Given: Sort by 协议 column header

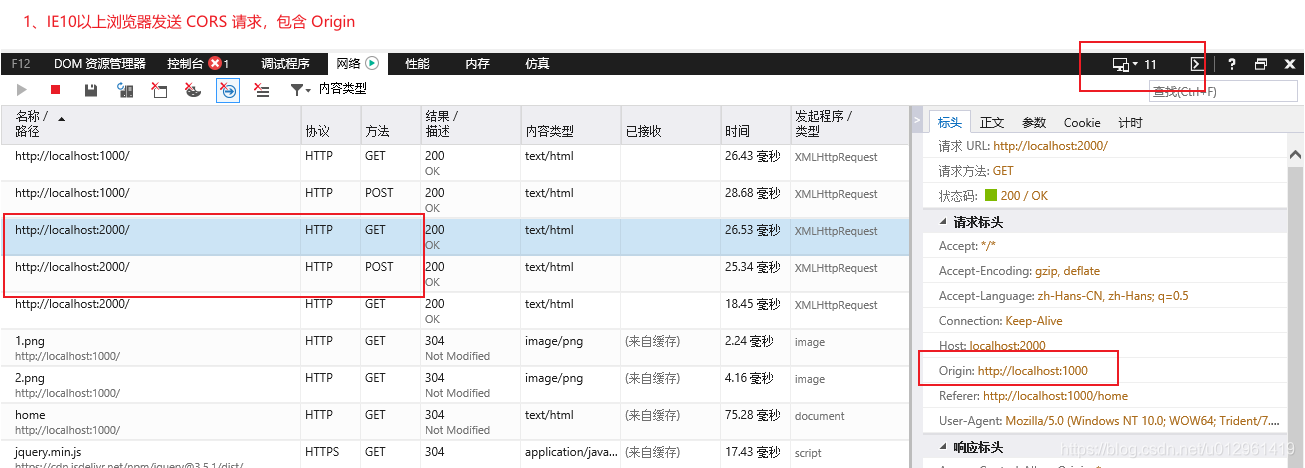Looking at the screenshot, I should pos(331,124).
